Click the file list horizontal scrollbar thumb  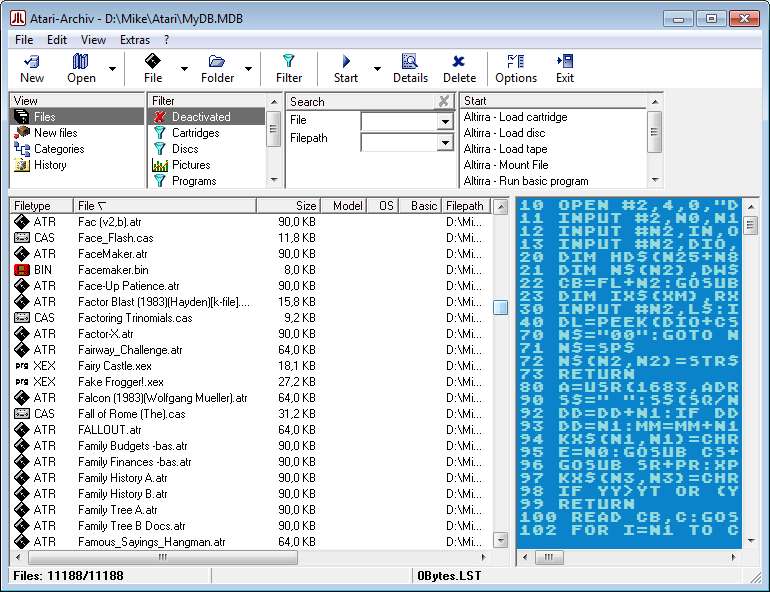click(x=163, y=557)
